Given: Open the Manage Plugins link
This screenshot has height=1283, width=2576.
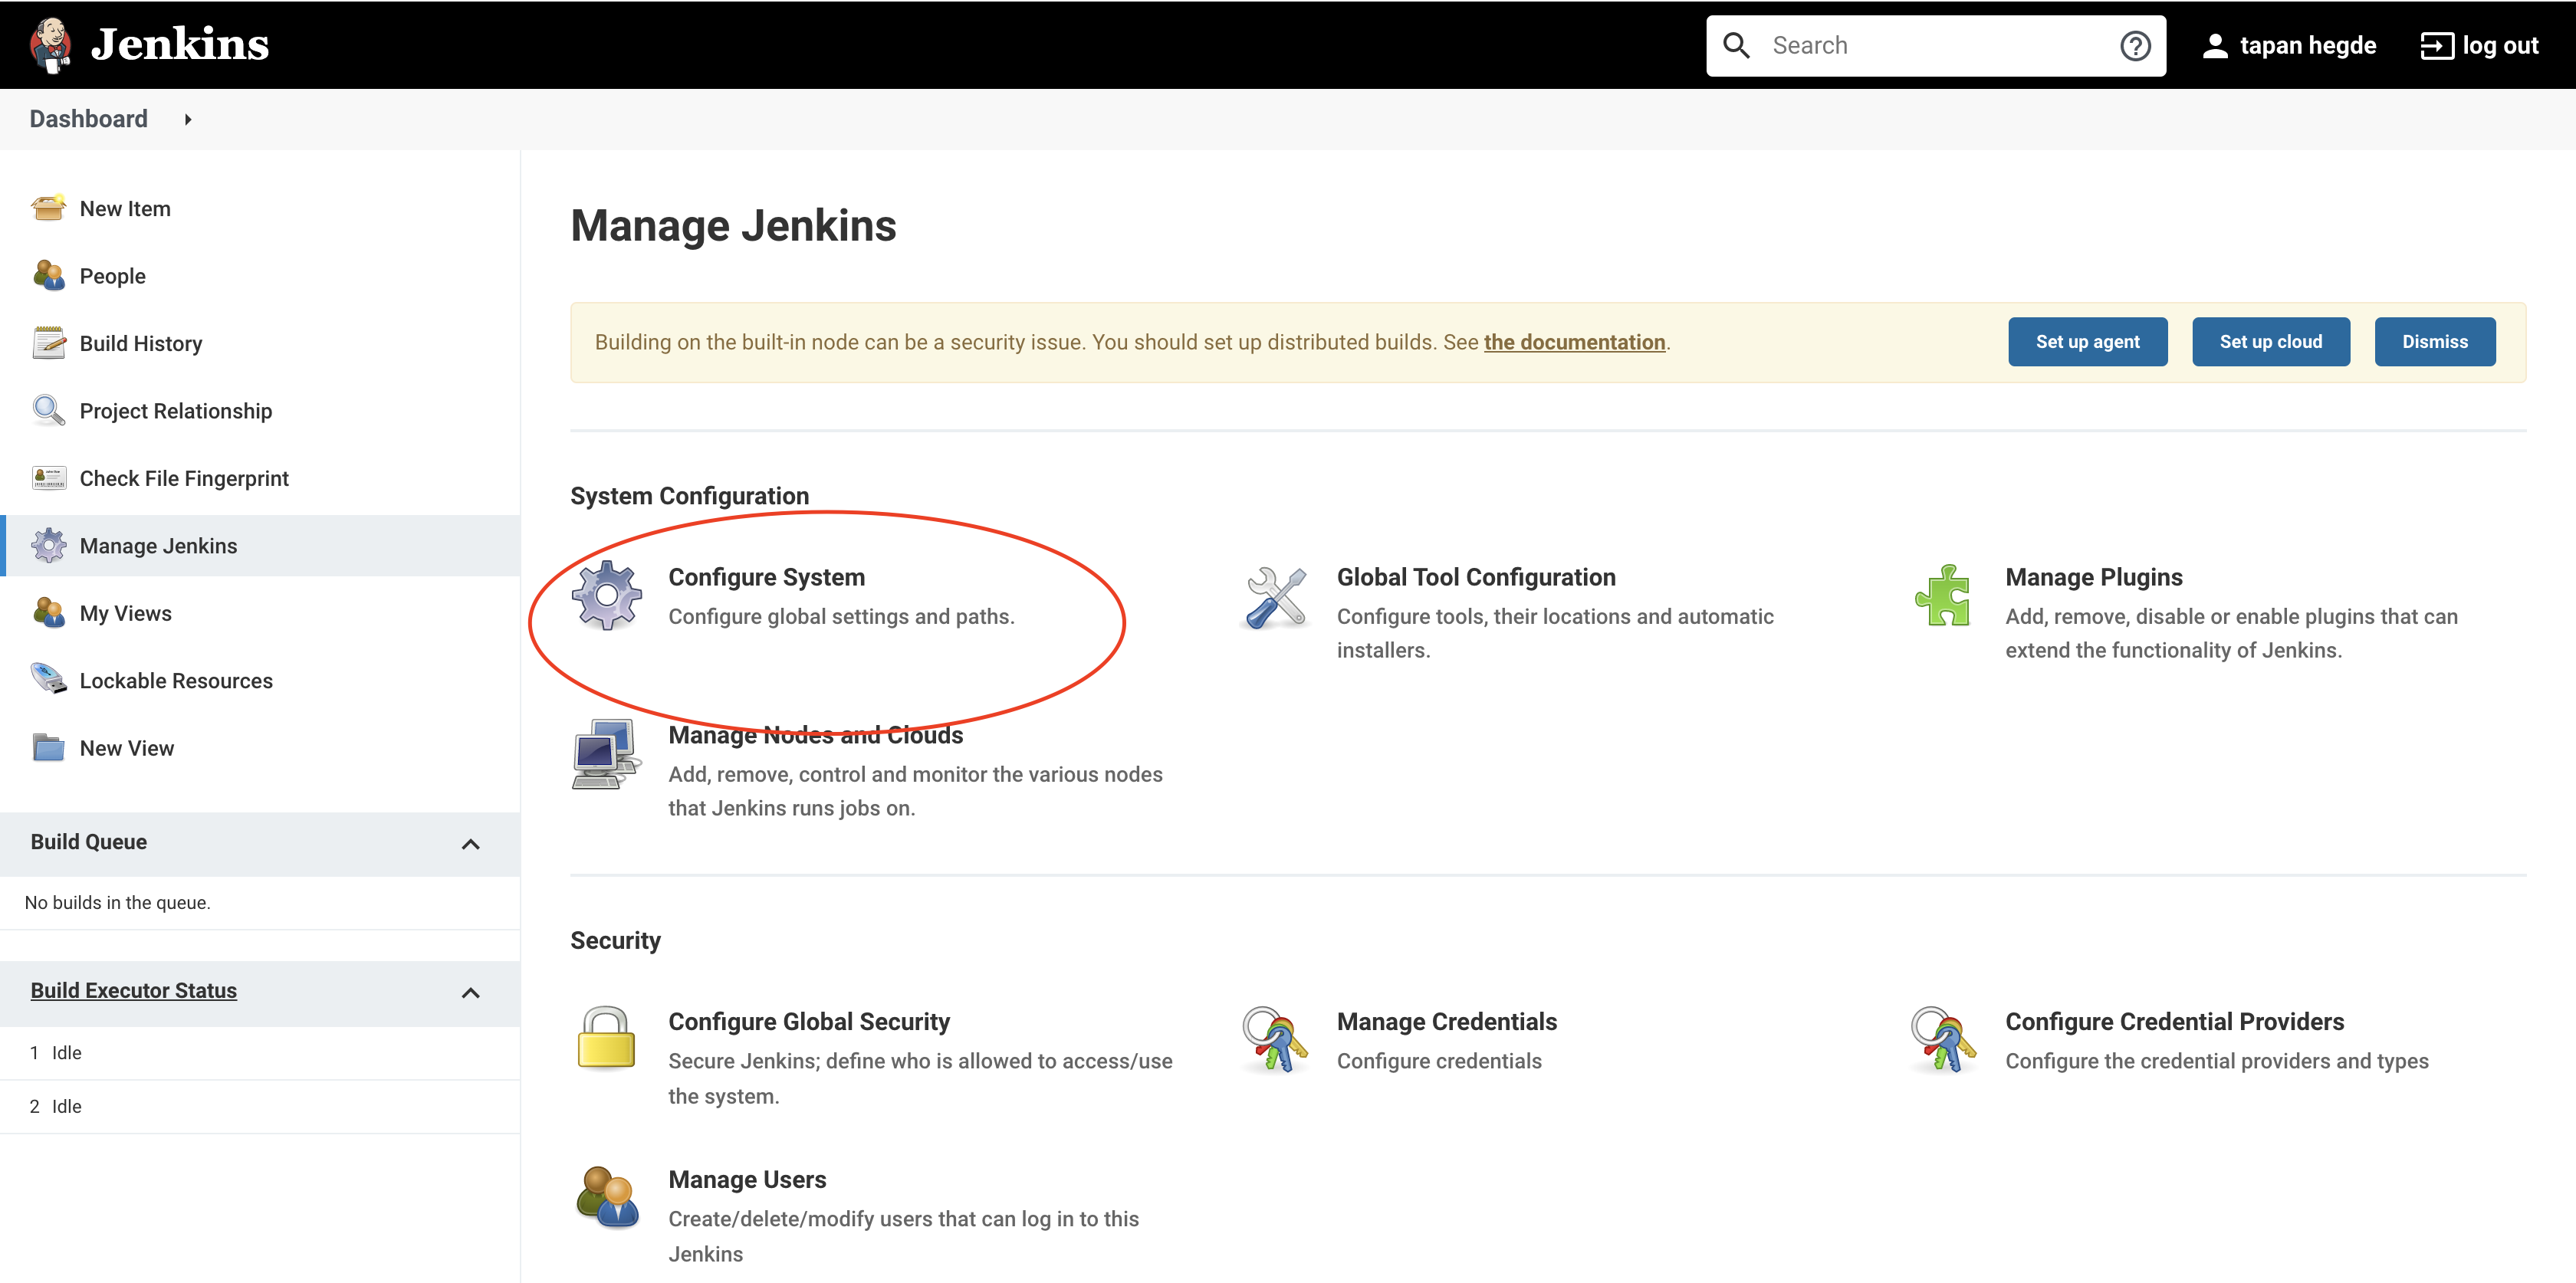Looking at the screenshot, I should tap(2093, 577).
